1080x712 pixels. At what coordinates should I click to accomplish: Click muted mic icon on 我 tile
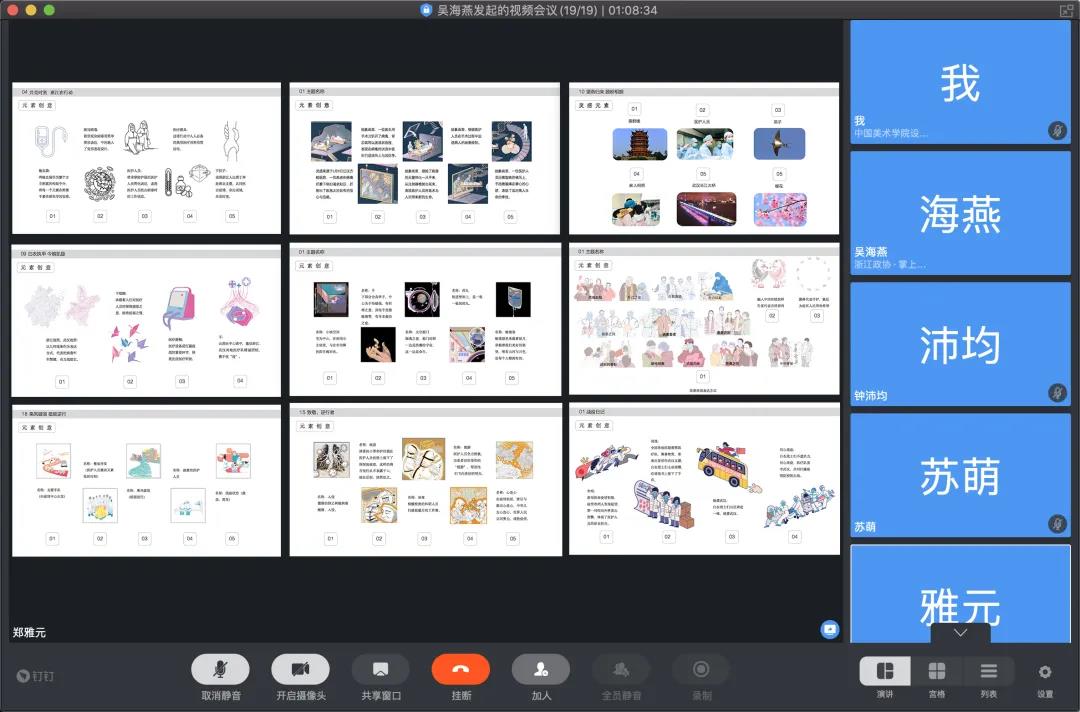1057,130
